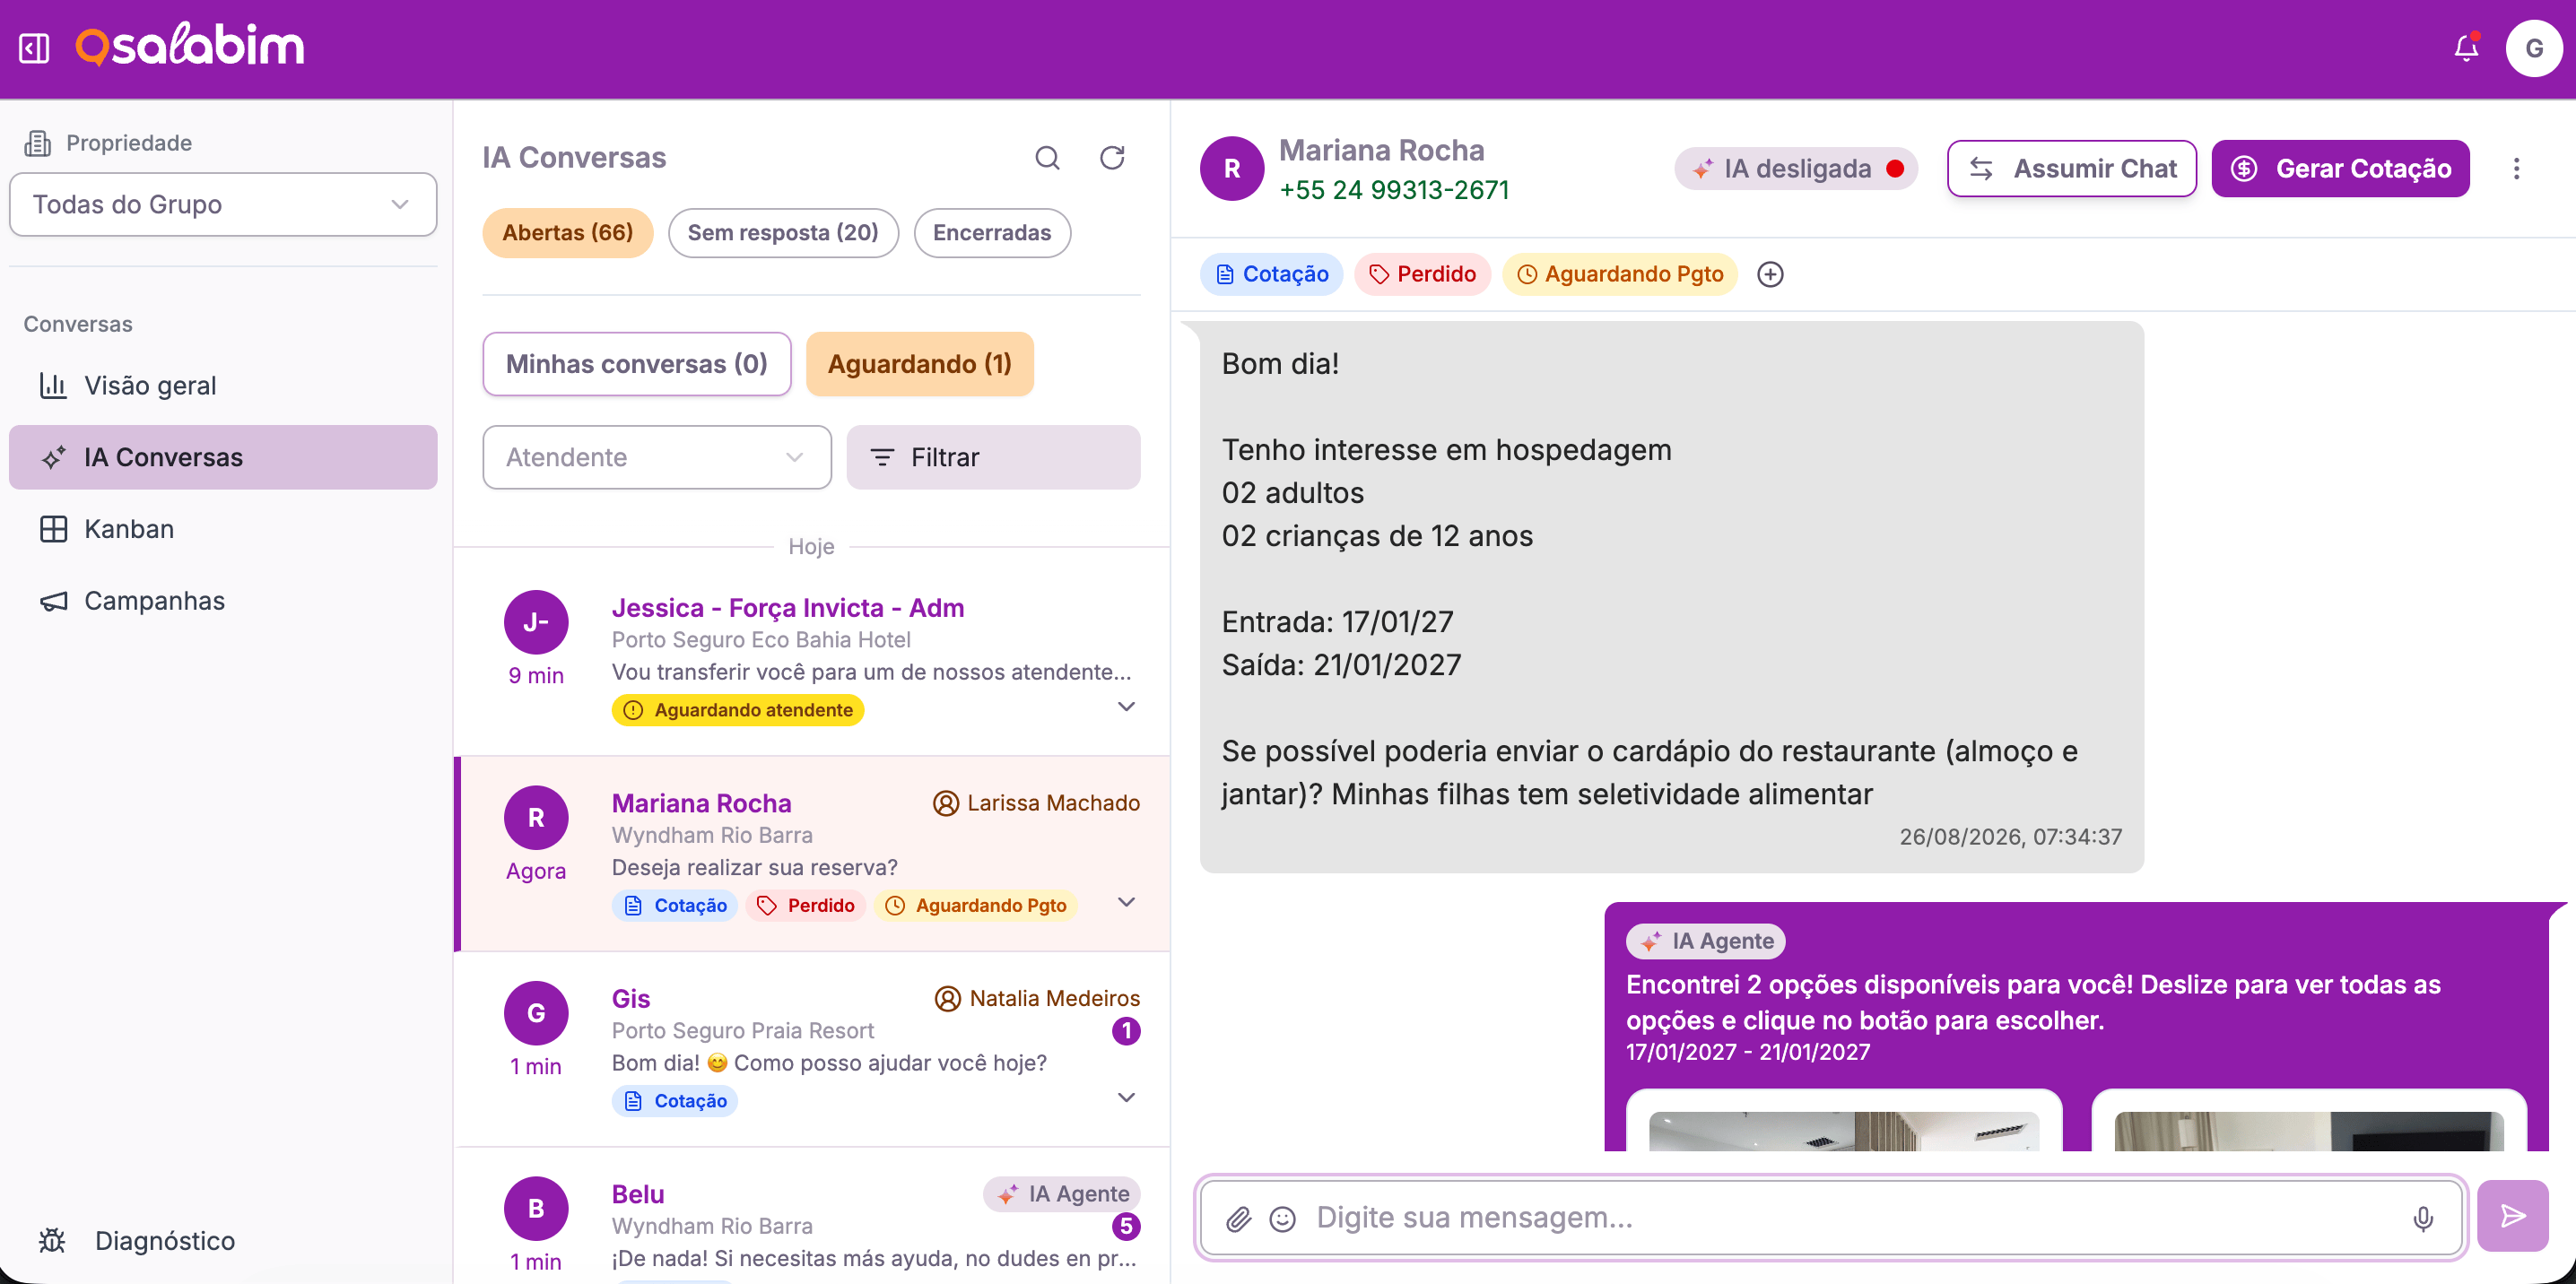The width and height of the screenshot is (2576, 1284).
Task: Open the Propriedade Todas do Grupo dropdown
Action: click(x=223, y=205)
